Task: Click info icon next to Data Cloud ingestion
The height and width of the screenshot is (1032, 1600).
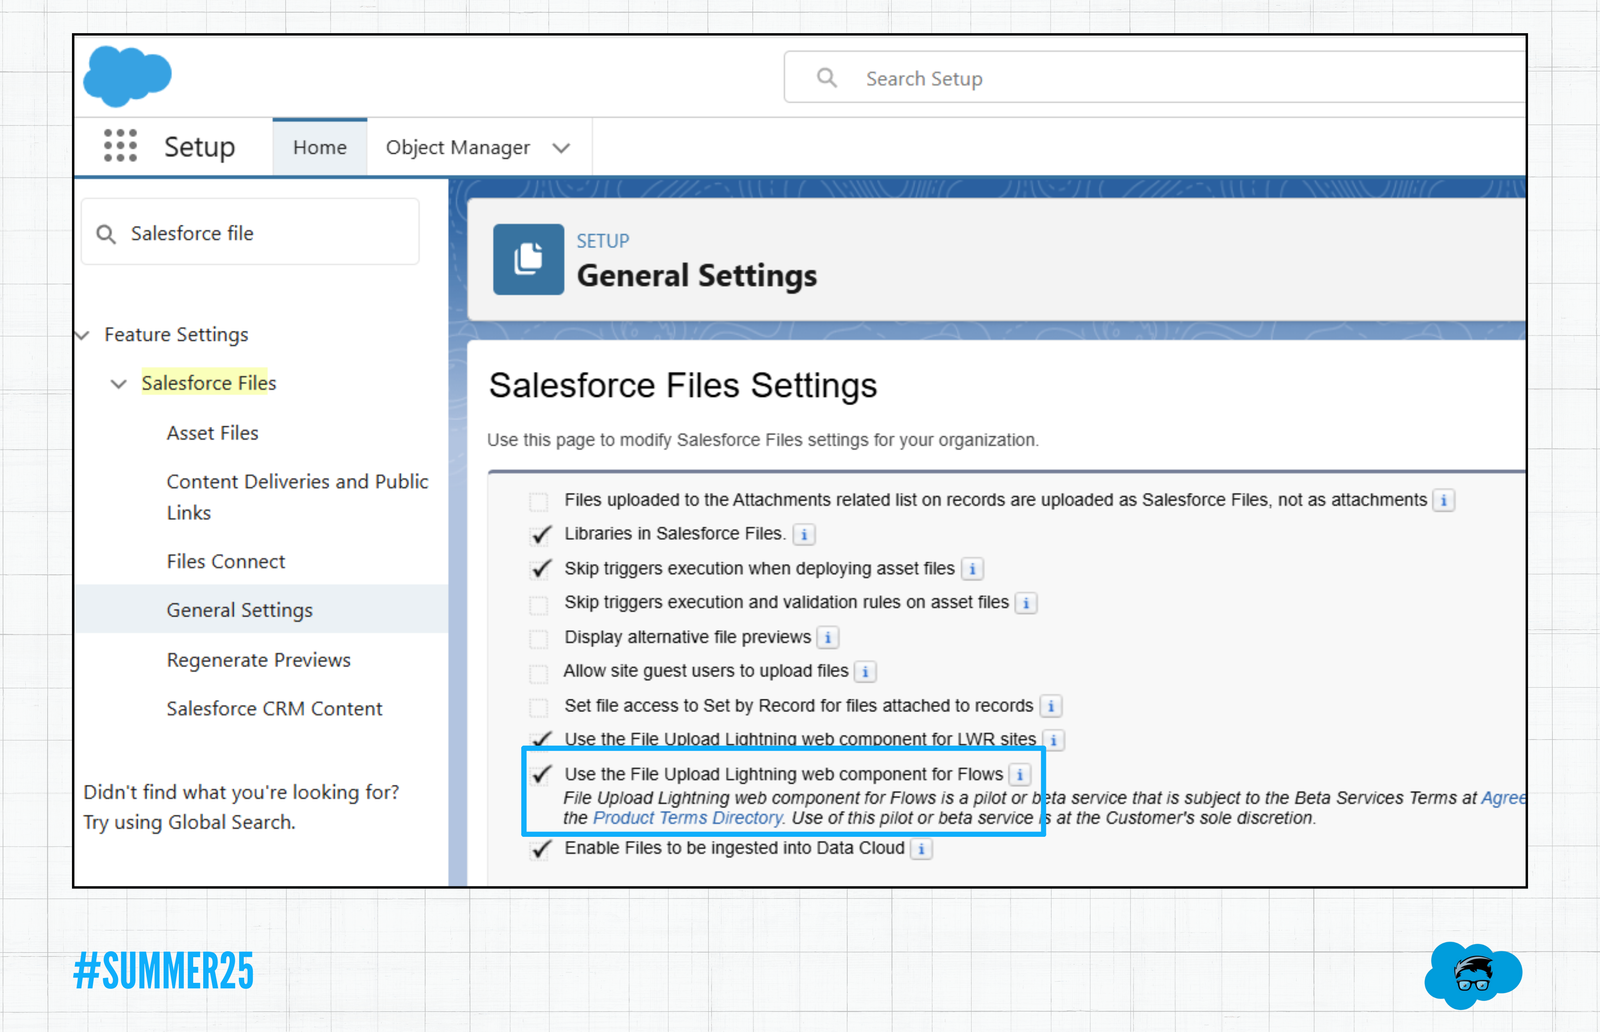Action: (x=921, y=849)
